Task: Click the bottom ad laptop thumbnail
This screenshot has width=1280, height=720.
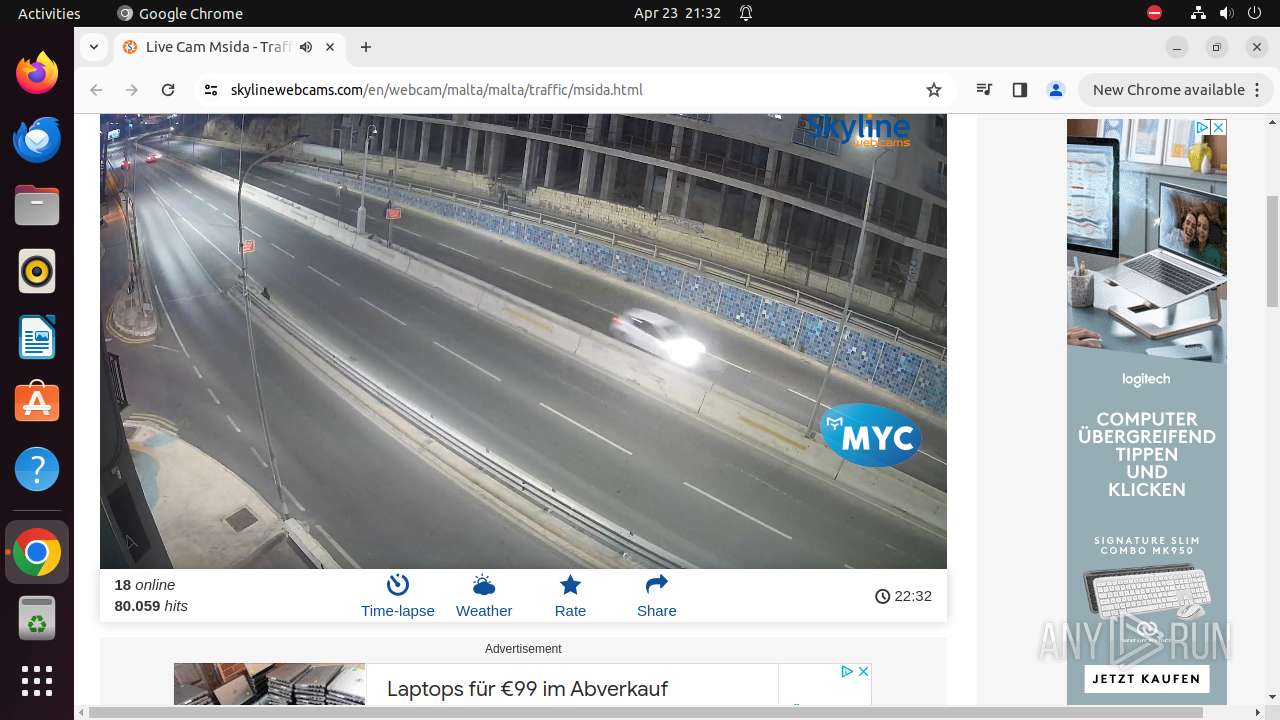Action: [x=270, y=684]
